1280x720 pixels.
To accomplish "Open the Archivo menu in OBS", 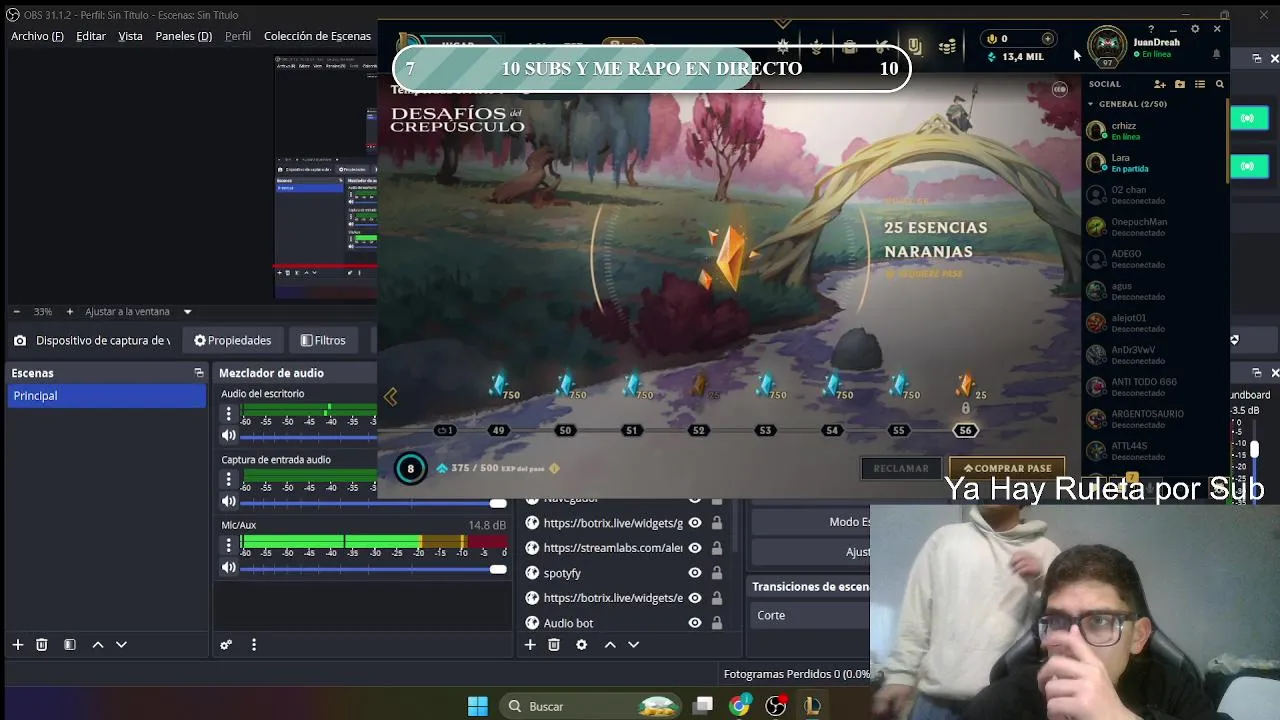I will 37,36.
